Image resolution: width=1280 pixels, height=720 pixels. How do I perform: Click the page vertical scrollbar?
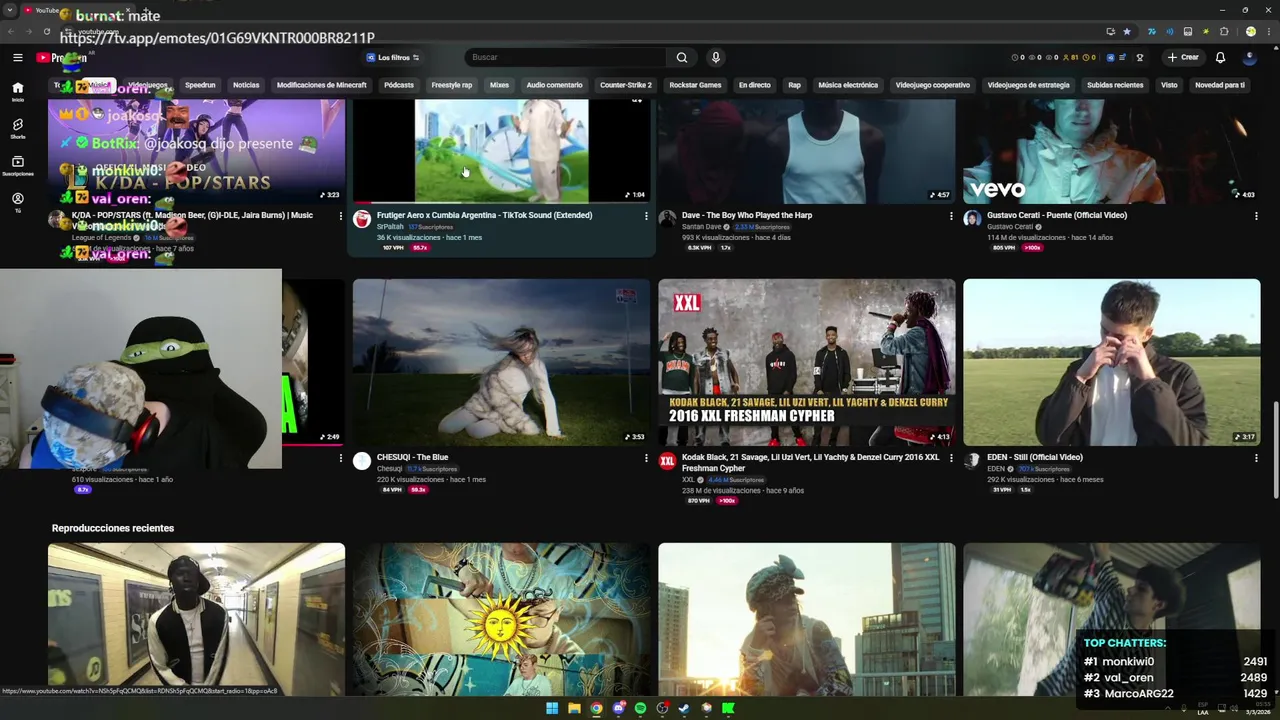pyautogui.click(x=1275, y=449)
